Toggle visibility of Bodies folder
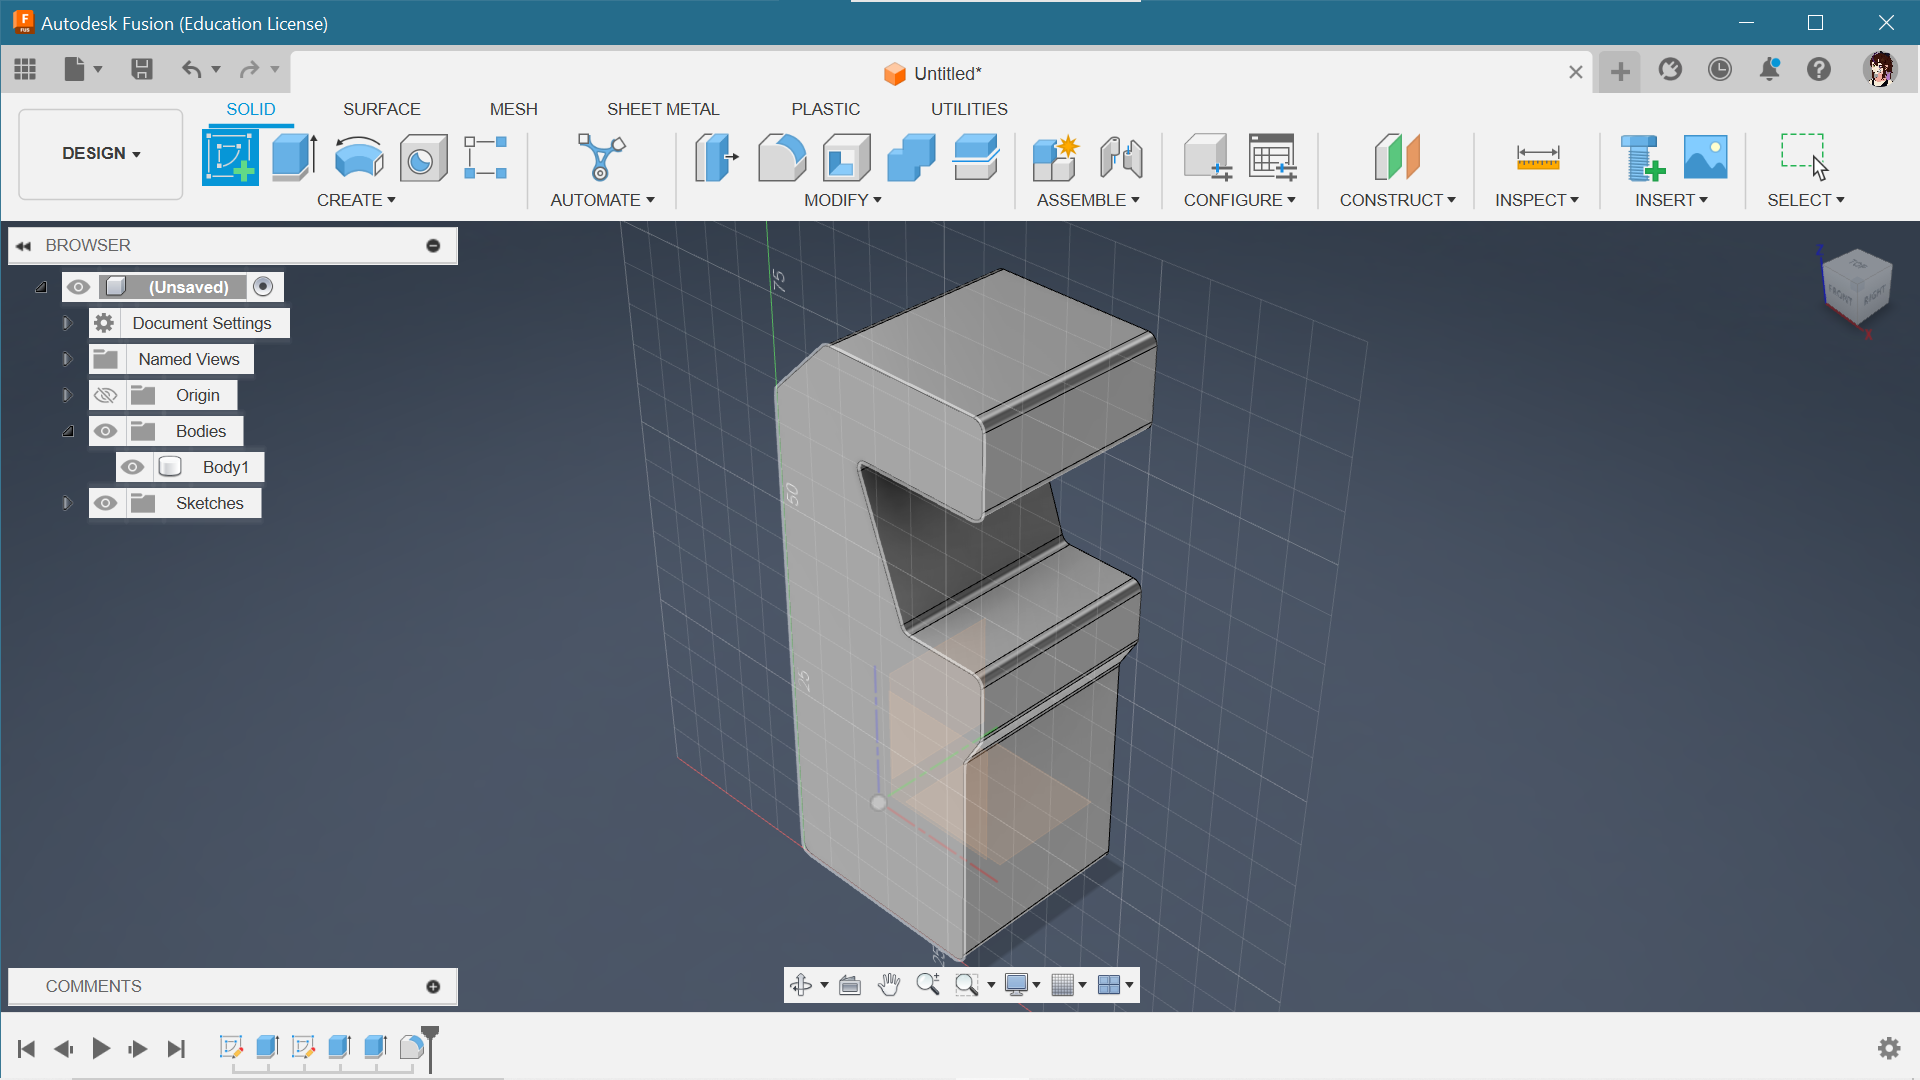The image size is (1920, 1080). [x=104, y=430]
